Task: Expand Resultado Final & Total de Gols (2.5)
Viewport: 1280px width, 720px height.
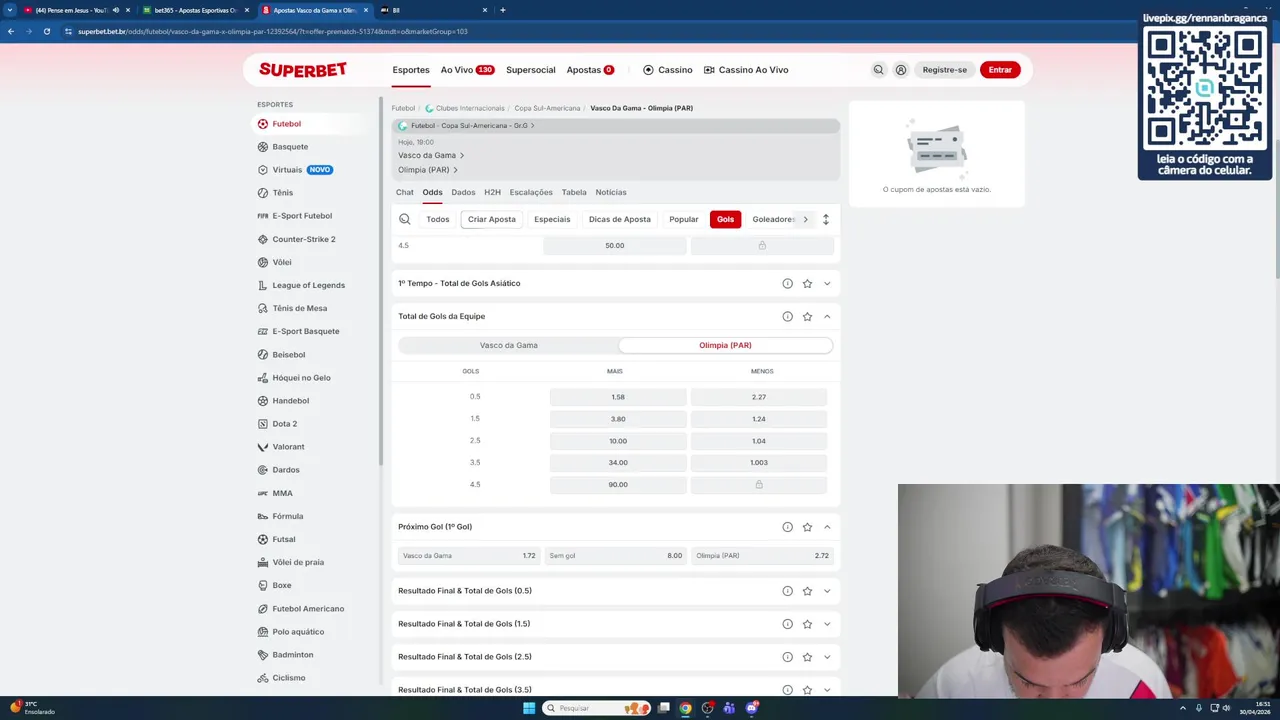Action: pyautogui.click(x=827, y=657)
